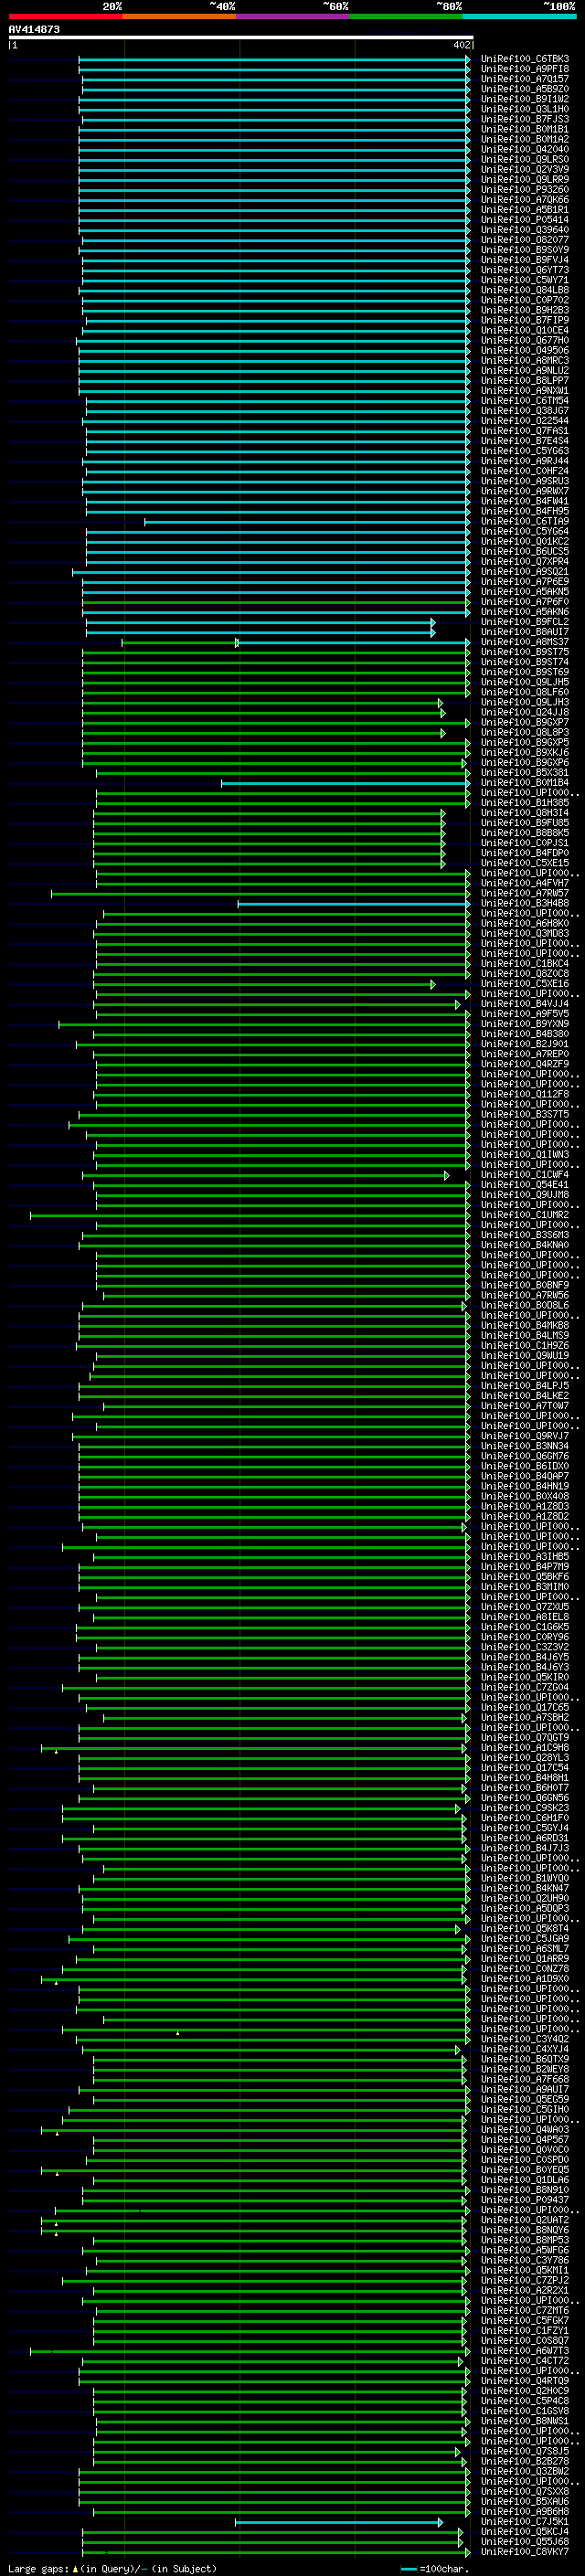Select the UniRef100_A5AKN6 label

tap(524, 612)
